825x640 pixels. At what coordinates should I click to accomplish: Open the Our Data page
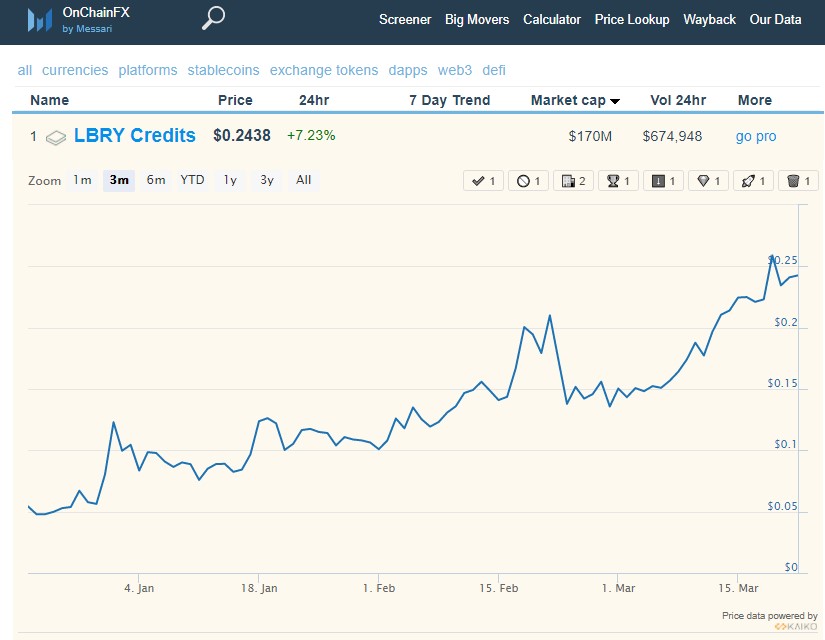[775, 19]
